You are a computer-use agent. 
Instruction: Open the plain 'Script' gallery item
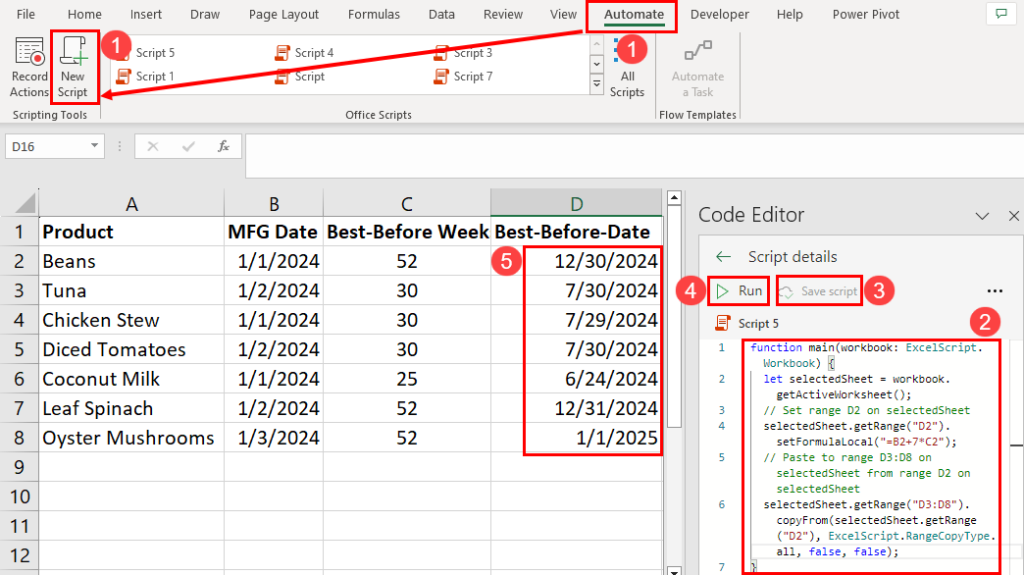click(300, 76)
